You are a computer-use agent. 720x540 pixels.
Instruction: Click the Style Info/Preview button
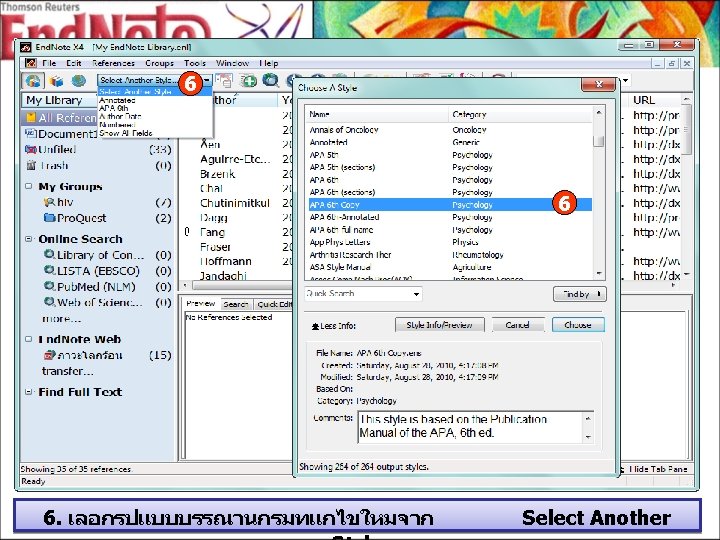tap(439, 325)
